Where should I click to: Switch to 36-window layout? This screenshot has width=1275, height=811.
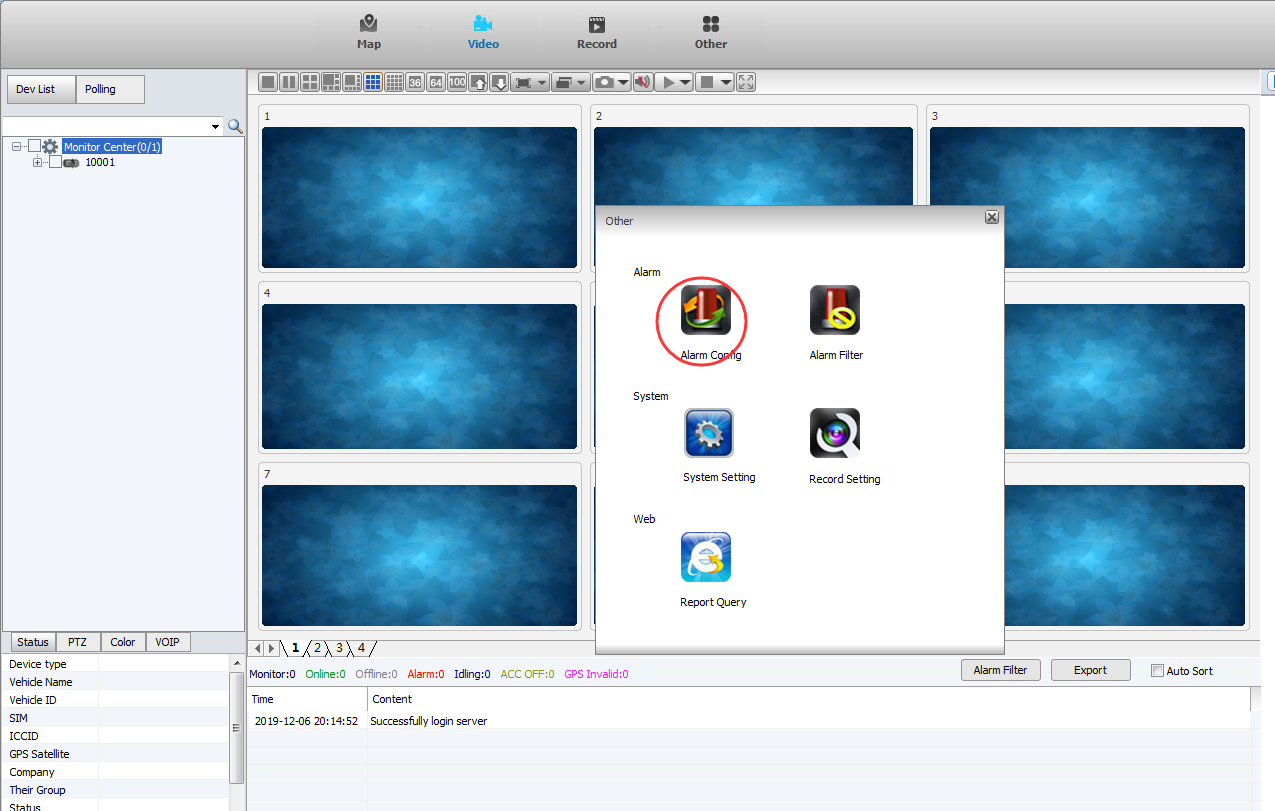click(415, 82)
